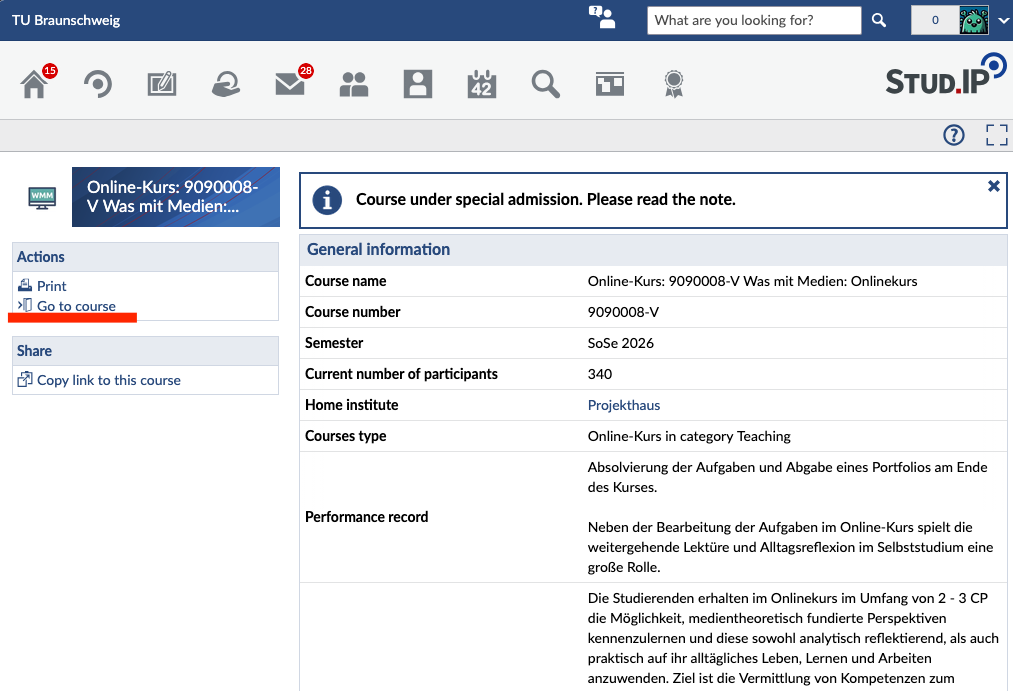Open the Profile person icon
Viewport: 1013px width, 691px height.
418,84
